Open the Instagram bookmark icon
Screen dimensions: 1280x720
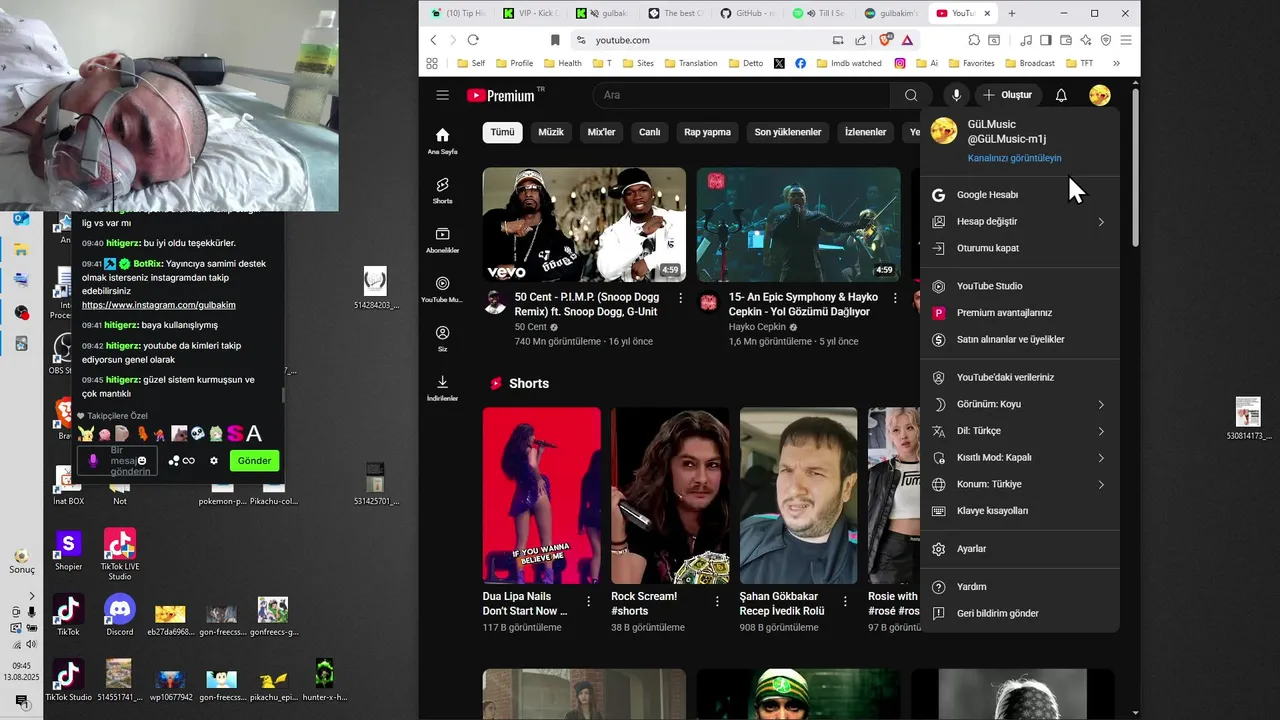click(x=900, y=63)
